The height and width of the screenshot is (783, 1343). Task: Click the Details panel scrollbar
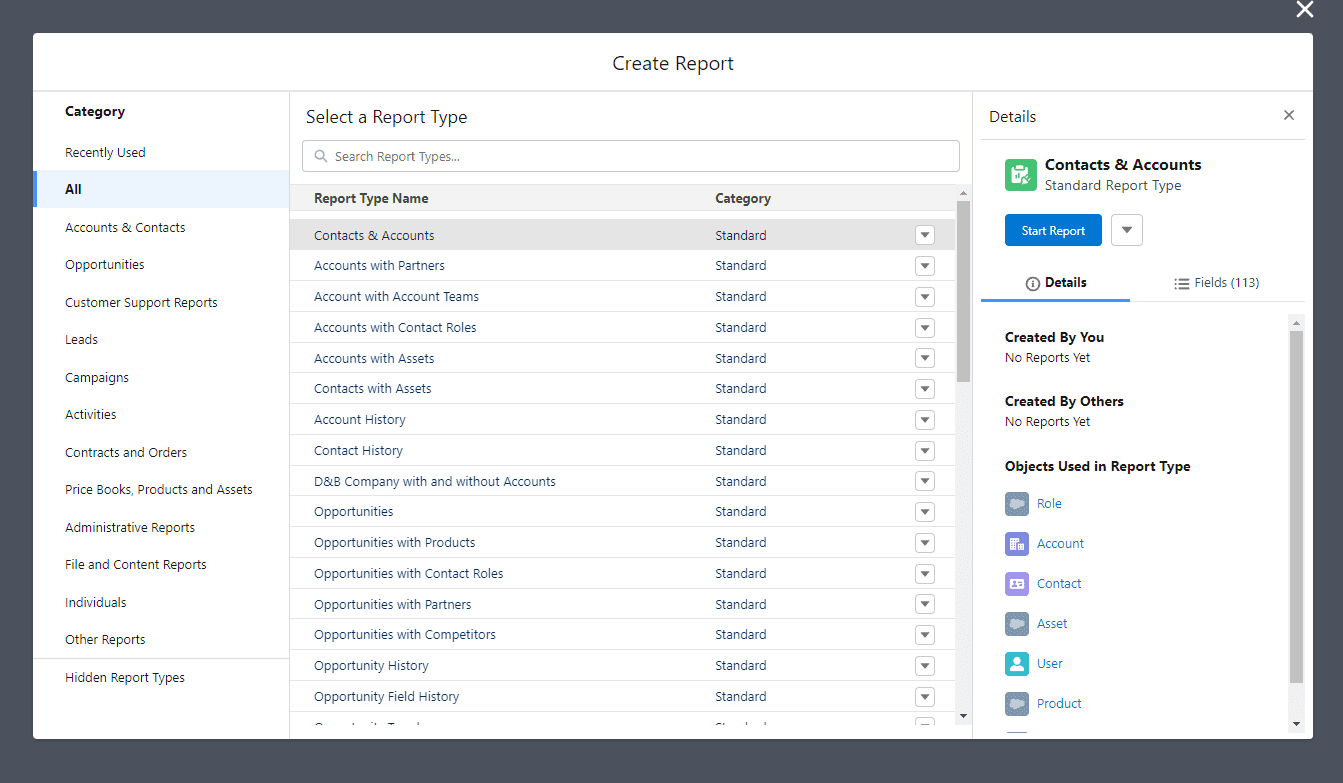point(1297,507)
